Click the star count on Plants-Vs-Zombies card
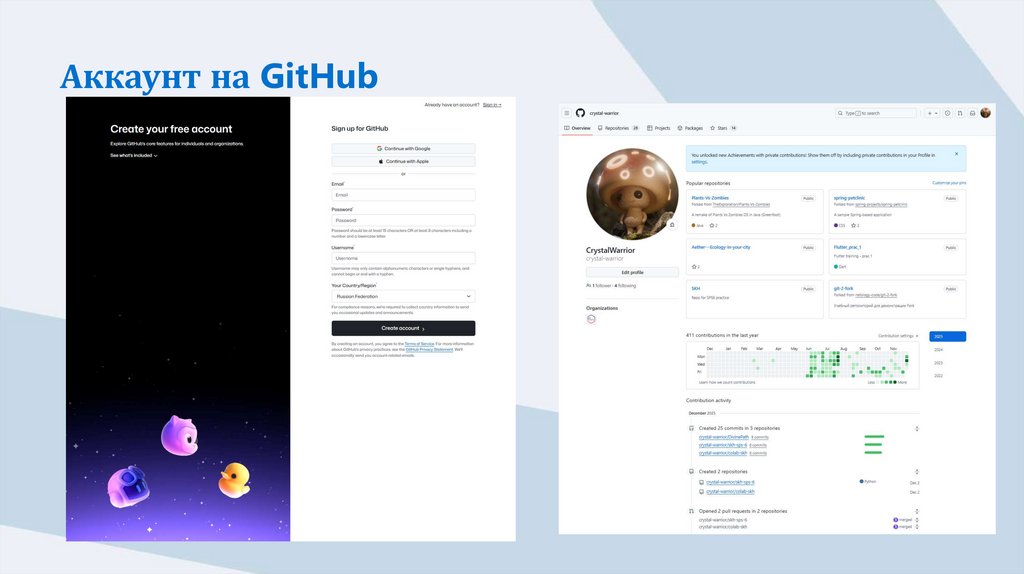Image resolution: width=1024 pixels, height=574 pixels. (x=714, y=226)
